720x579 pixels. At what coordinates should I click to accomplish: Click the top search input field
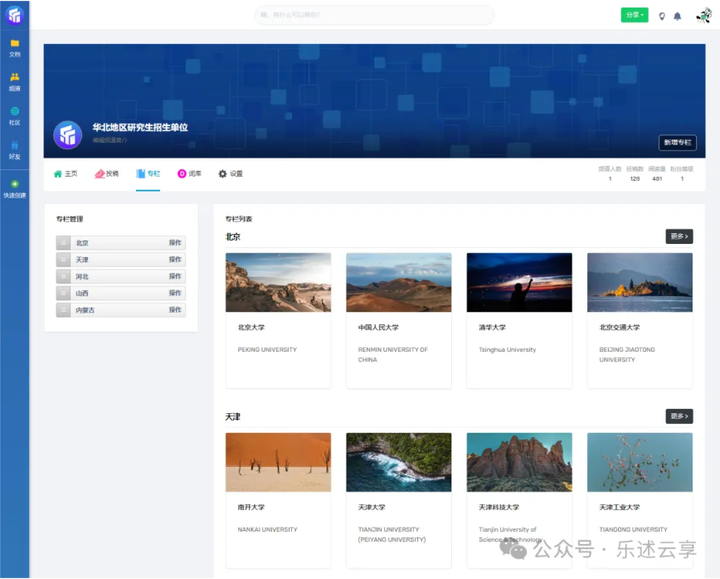[x=374, y=15]
